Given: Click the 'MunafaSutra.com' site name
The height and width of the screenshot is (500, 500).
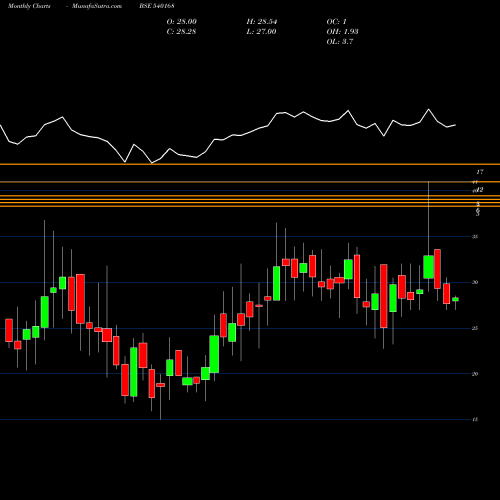Looking at the screenshot, I should click(x=97, y=6).
